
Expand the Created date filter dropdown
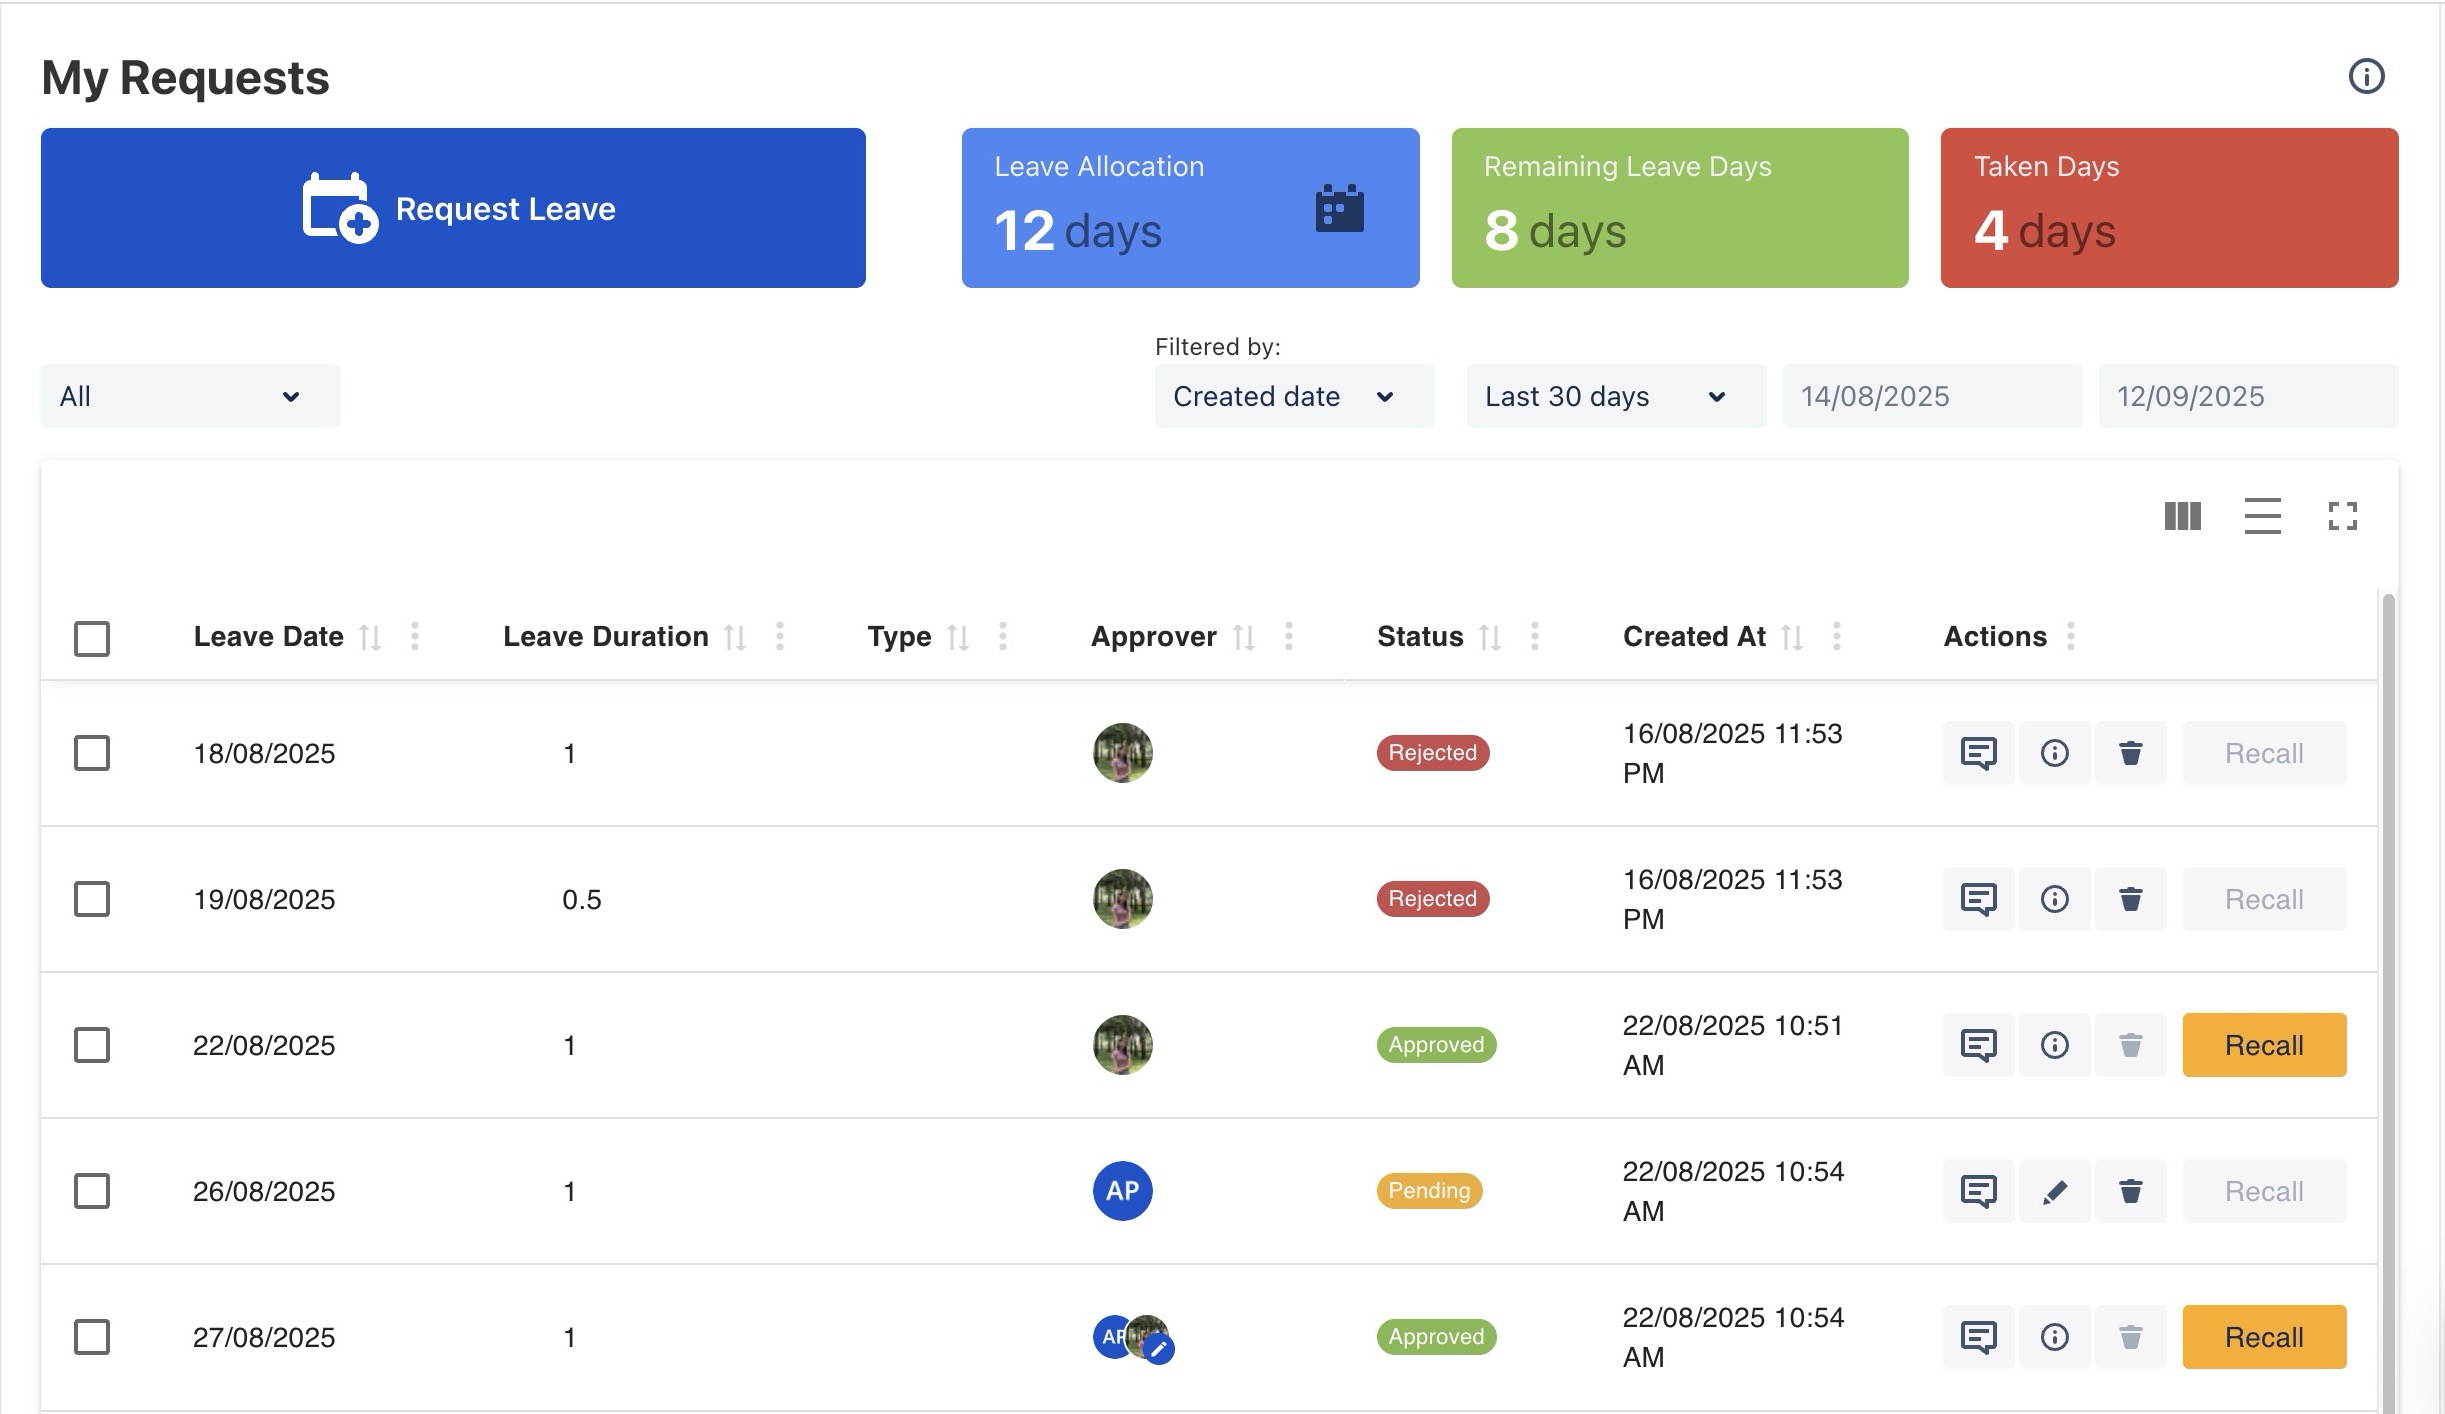click(x=1294, y=396)
